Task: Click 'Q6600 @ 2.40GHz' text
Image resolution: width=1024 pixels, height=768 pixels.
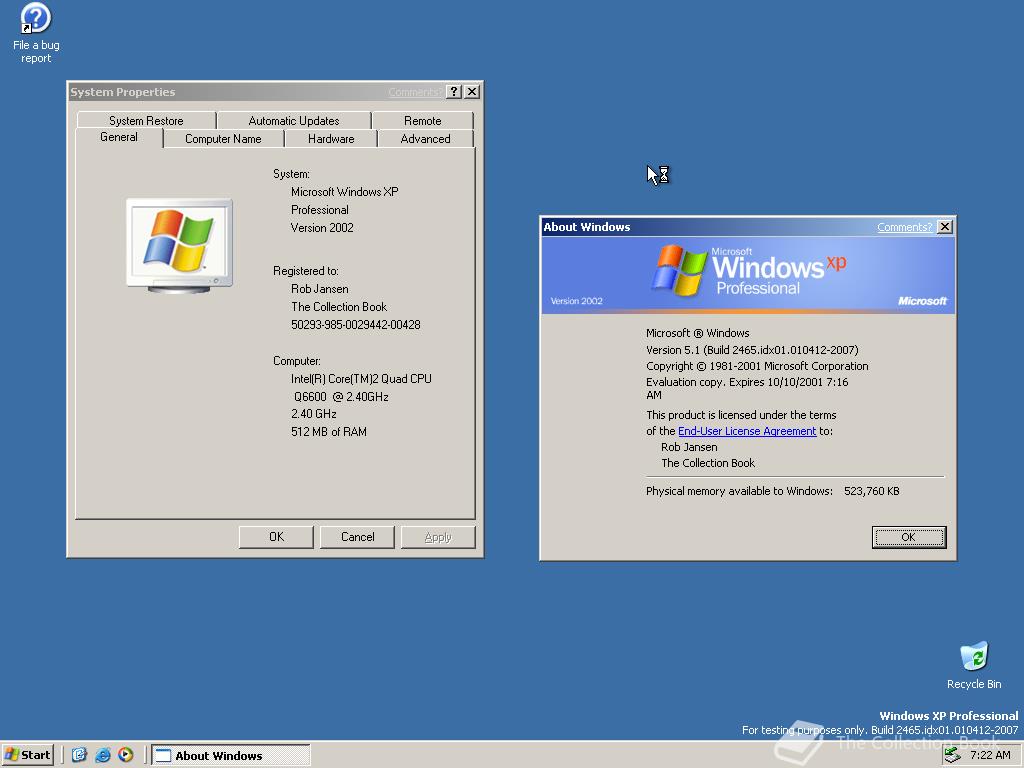Action: click(x=341, y=396)
